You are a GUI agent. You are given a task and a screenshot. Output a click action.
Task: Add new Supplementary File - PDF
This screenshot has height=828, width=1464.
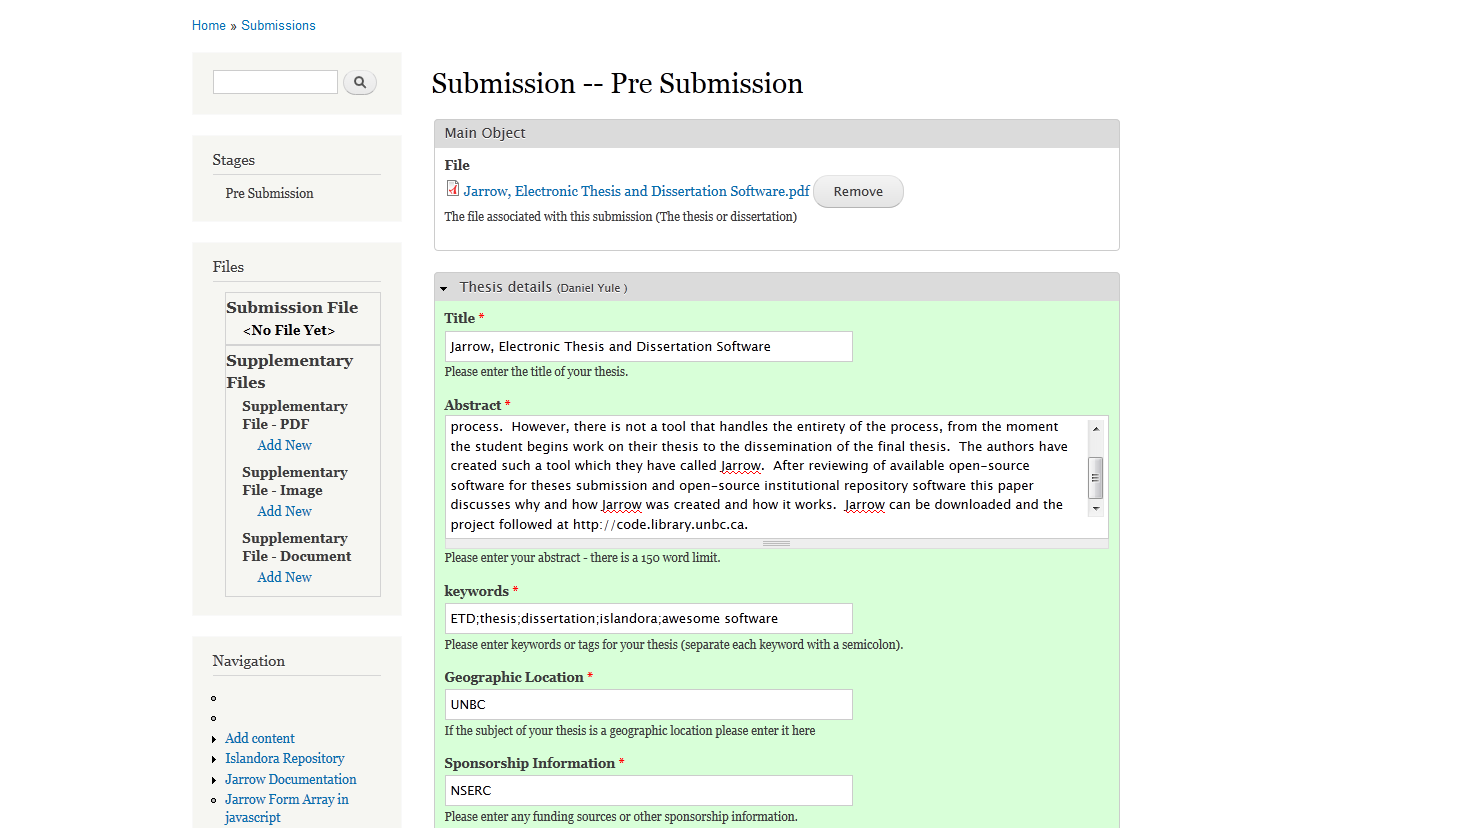[x=284, y=445]
